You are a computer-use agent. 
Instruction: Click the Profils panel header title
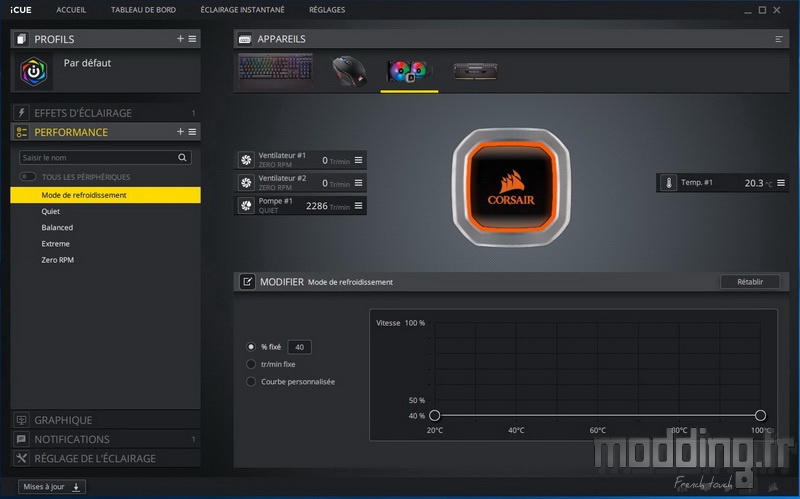pyautogui.click(x=54, y=39)
